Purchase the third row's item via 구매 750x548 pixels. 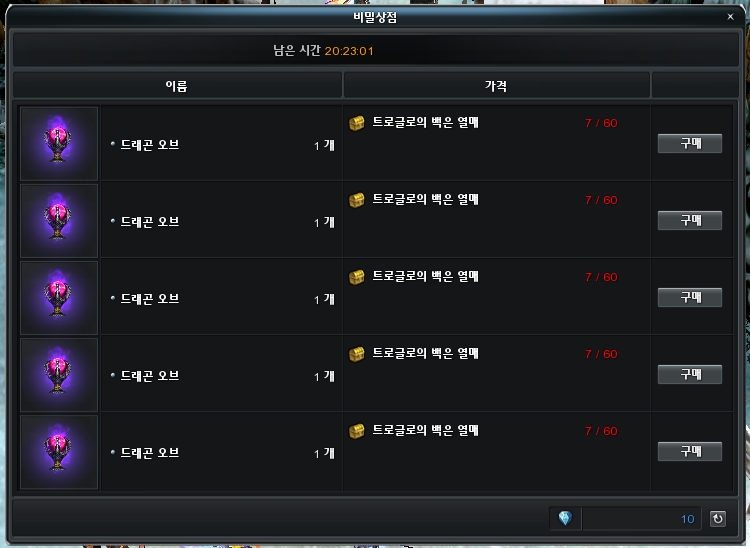[690, 297]
